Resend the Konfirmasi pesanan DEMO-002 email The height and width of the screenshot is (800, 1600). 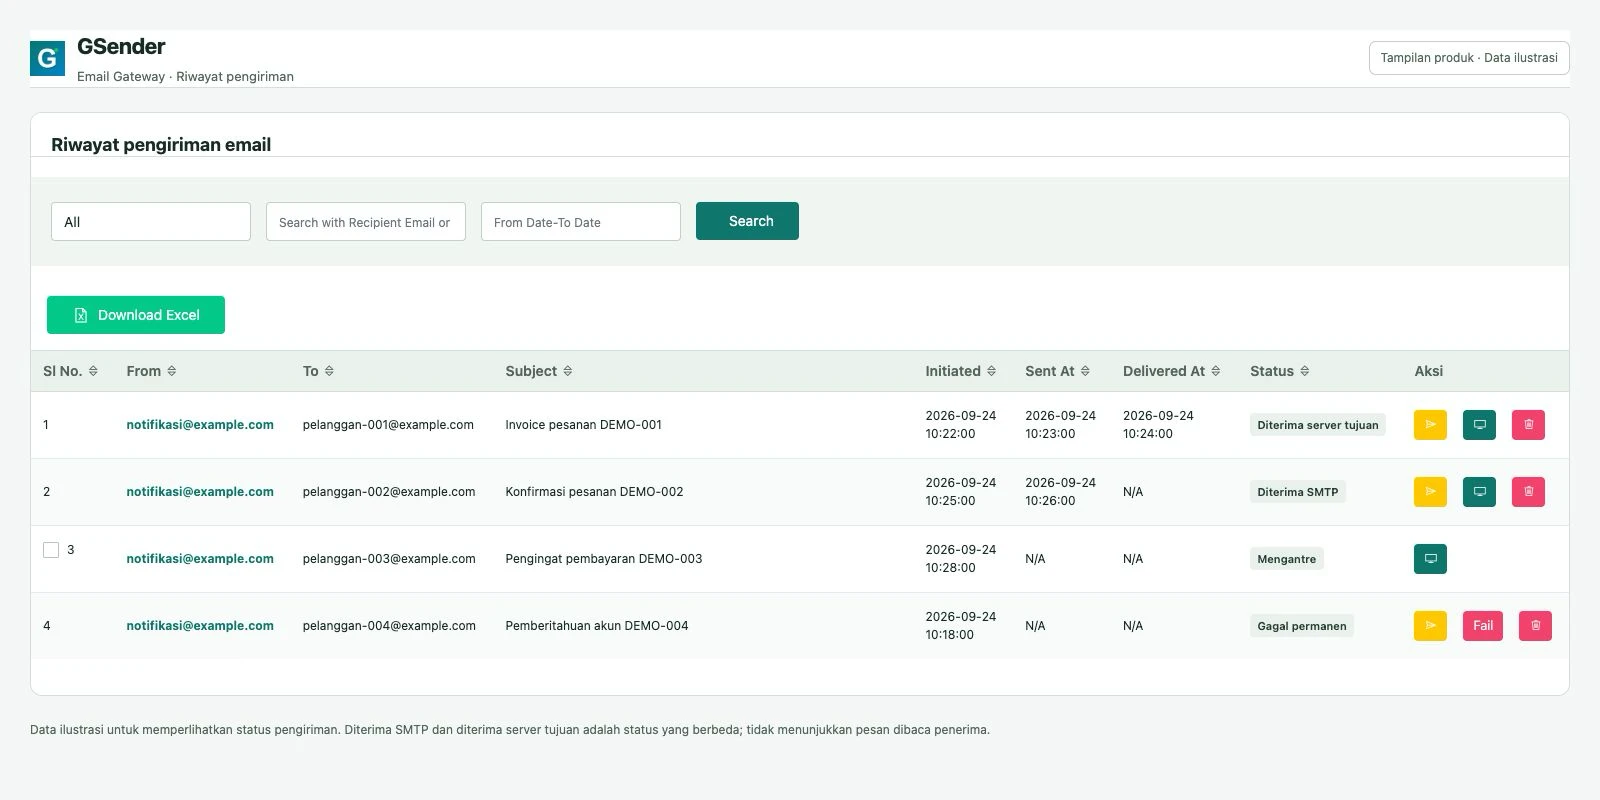[1430, 492]
